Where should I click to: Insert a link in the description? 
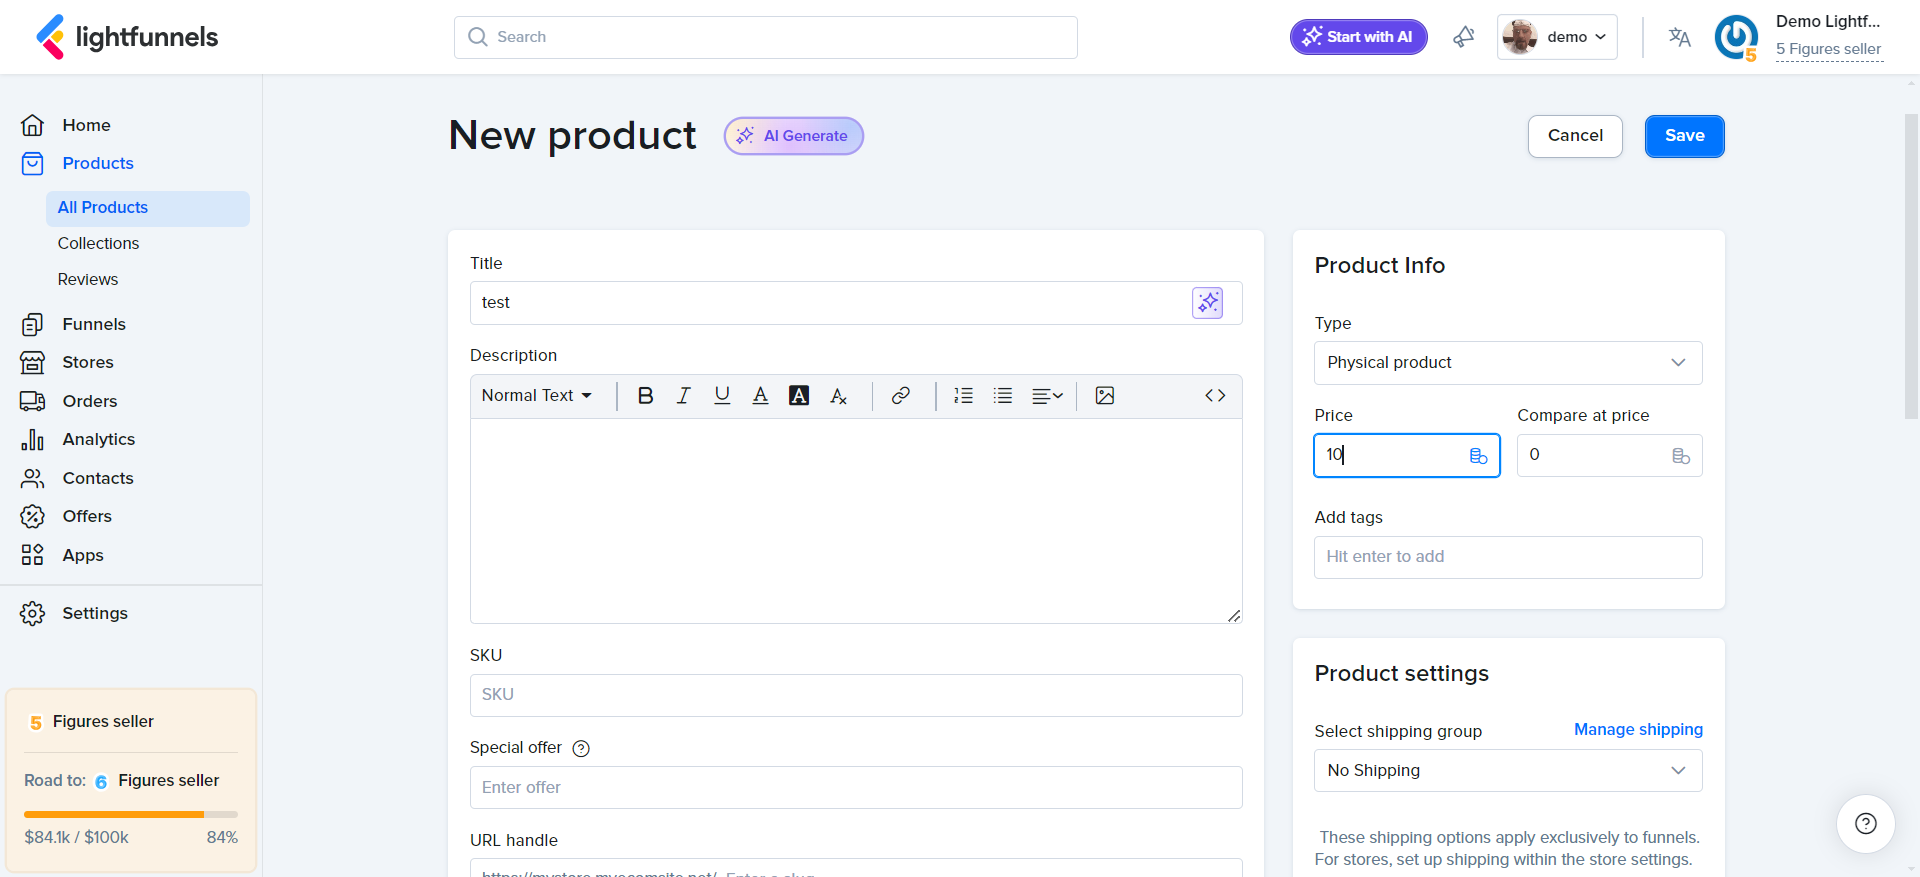coord(901,396)
